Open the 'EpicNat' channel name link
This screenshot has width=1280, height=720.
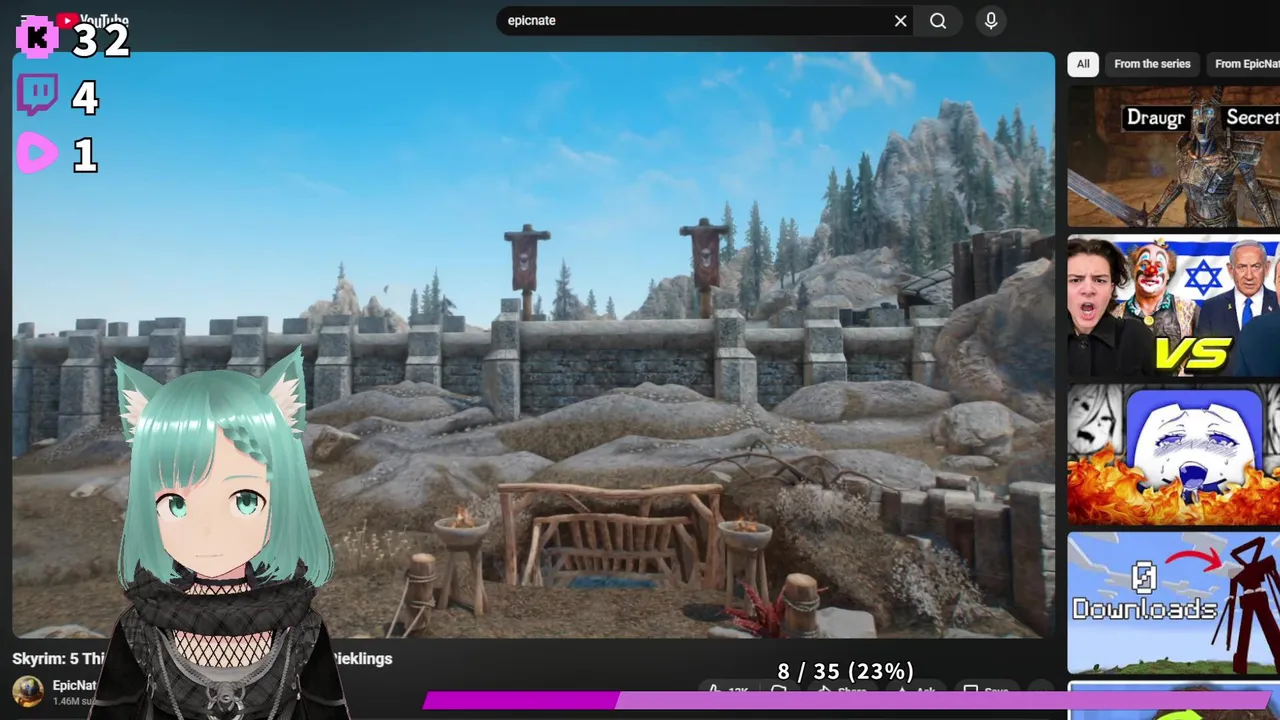(74, 685)
